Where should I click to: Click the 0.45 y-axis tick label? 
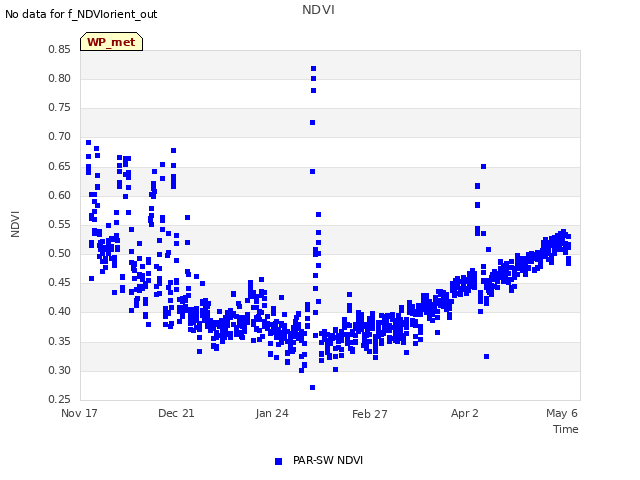point(60,282)
